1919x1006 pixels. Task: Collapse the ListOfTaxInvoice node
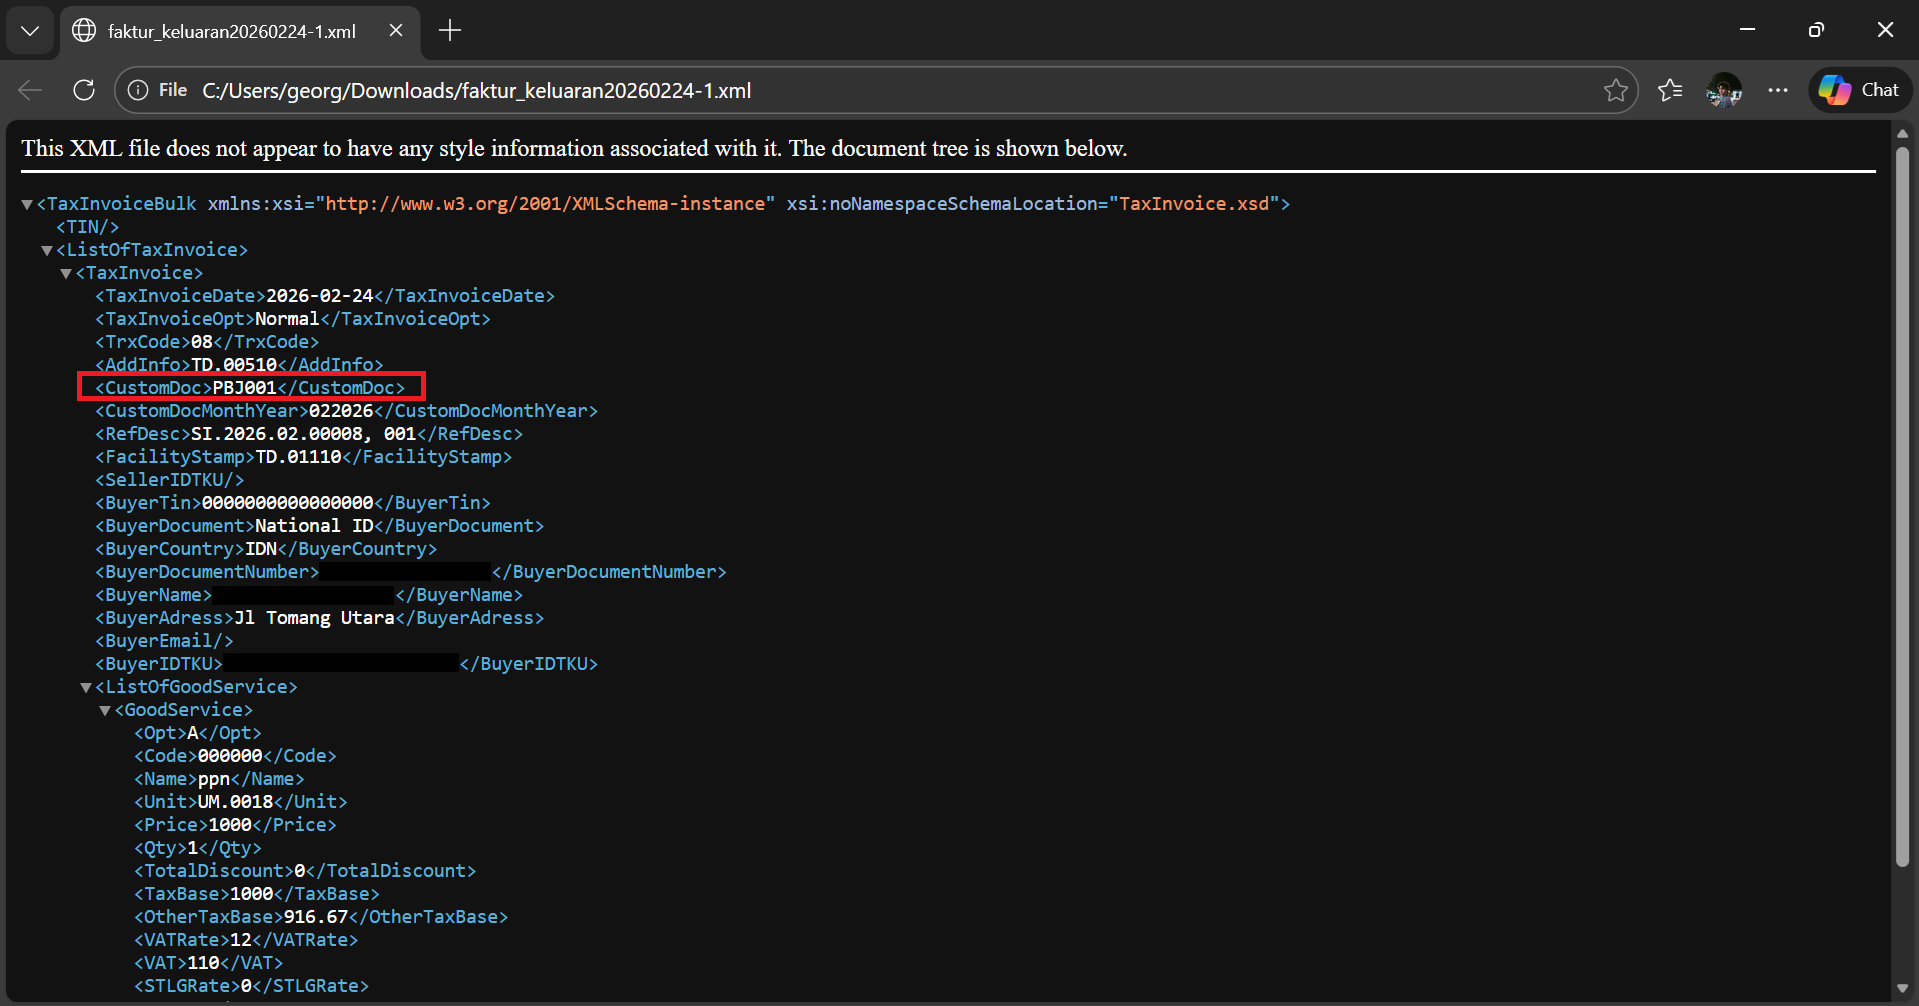click(x=47, y=250)
